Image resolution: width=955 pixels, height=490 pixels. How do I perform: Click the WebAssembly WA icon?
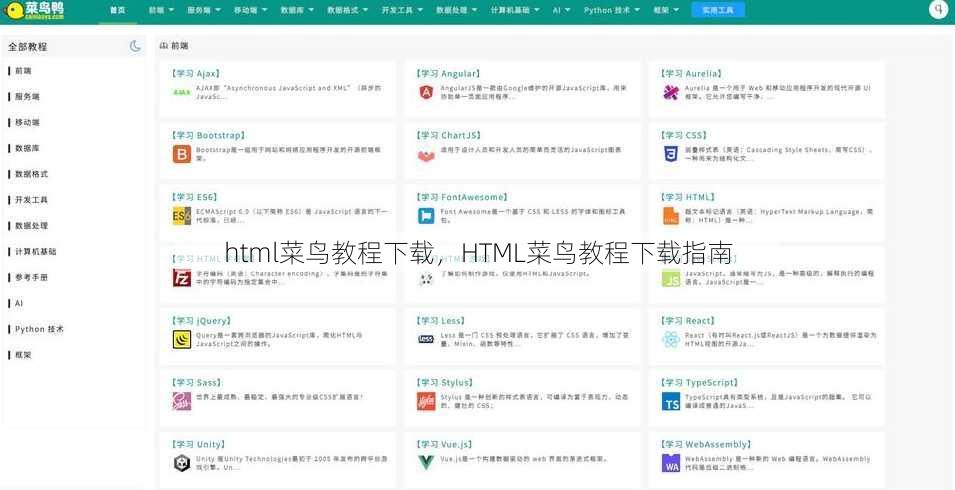(671, 463)
